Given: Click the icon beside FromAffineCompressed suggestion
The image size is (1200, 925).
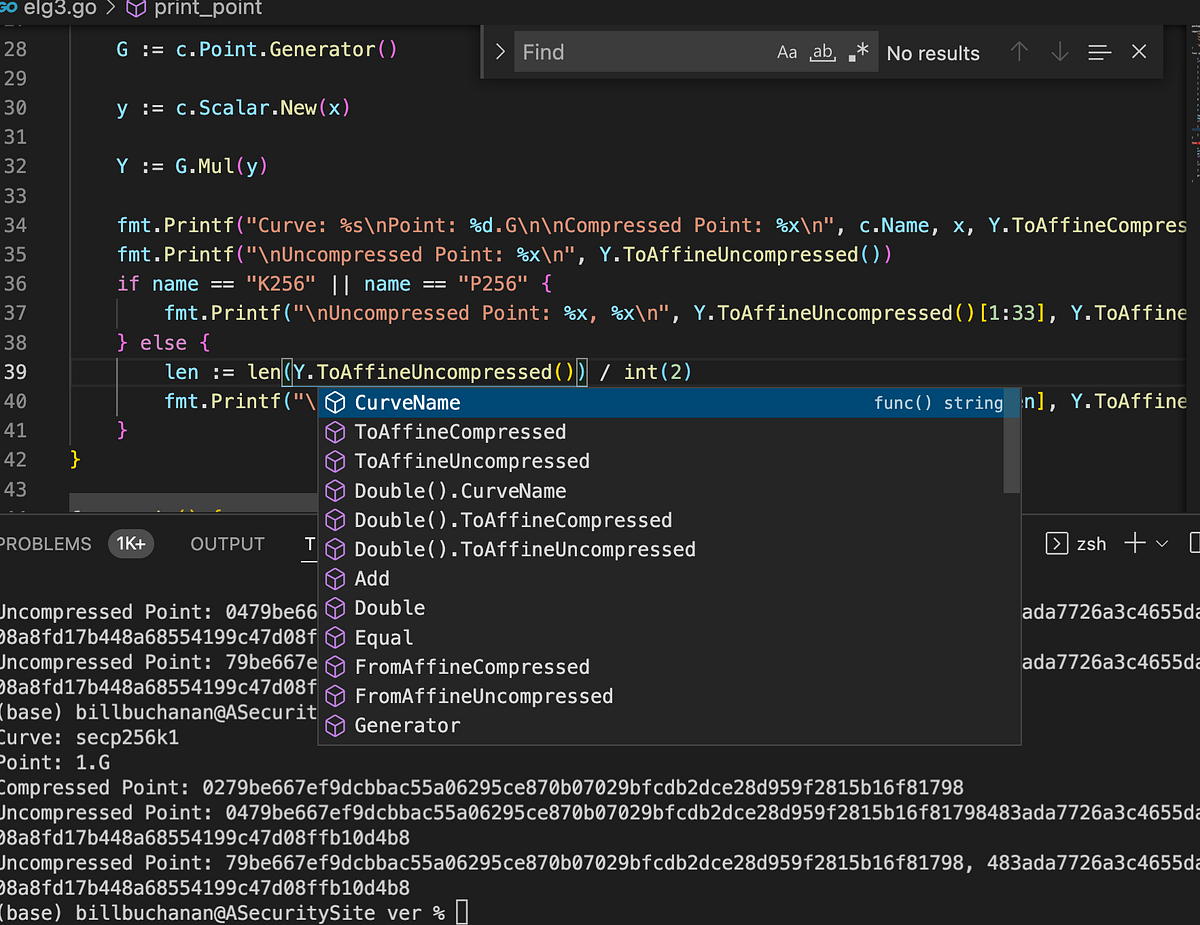Looking at the screenshot, I should click(336, 667).
